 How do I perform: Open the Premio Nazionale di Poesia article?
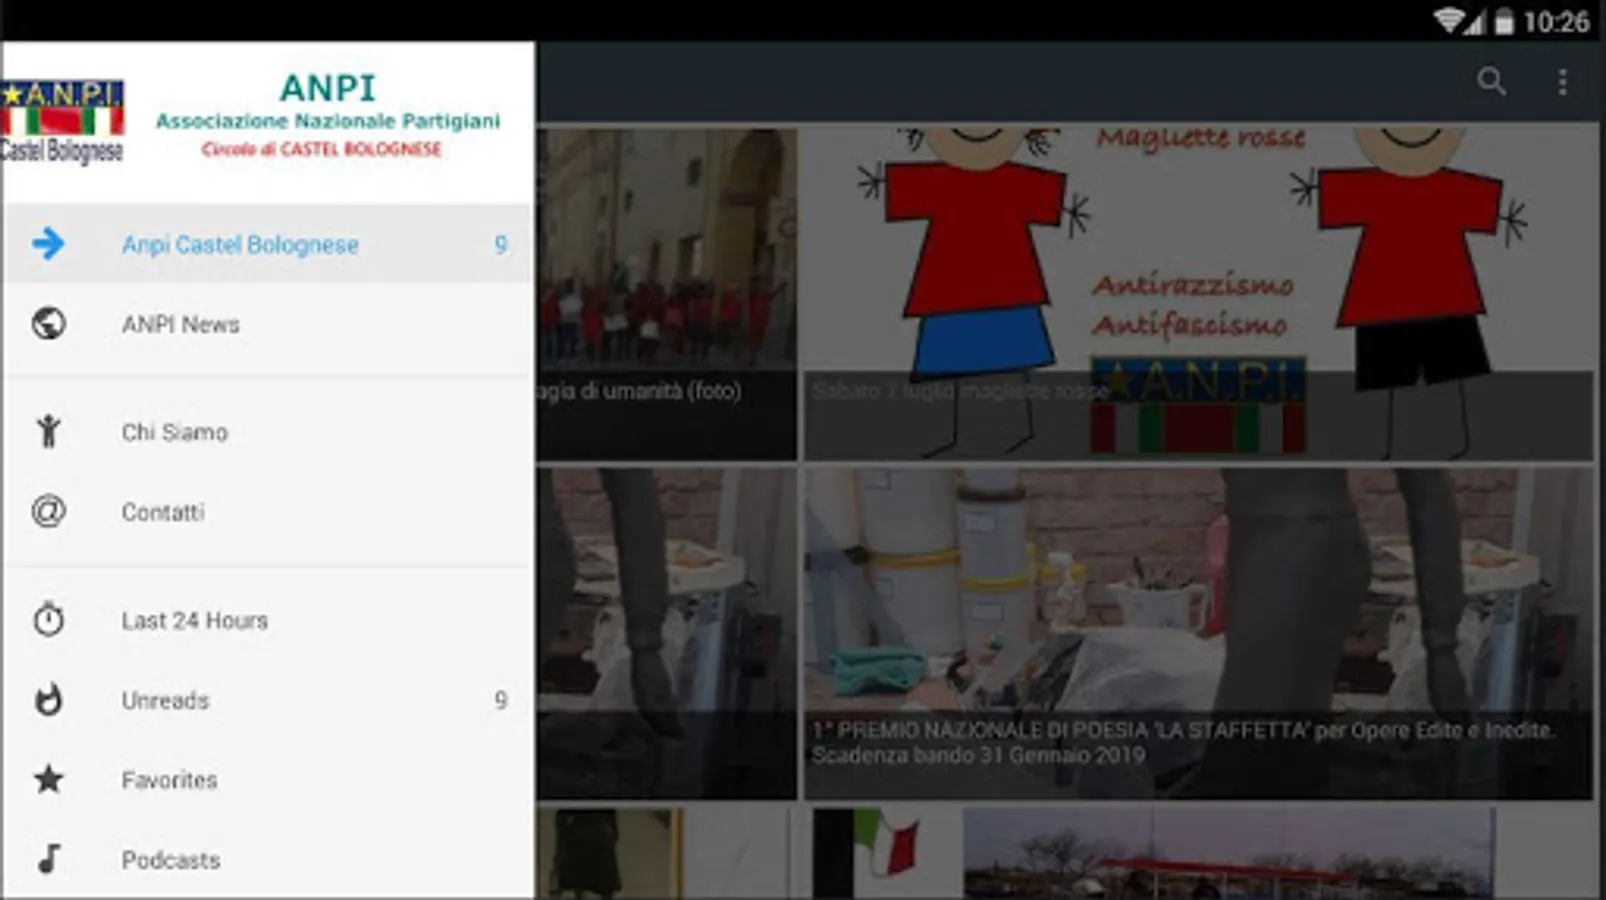1198,634
